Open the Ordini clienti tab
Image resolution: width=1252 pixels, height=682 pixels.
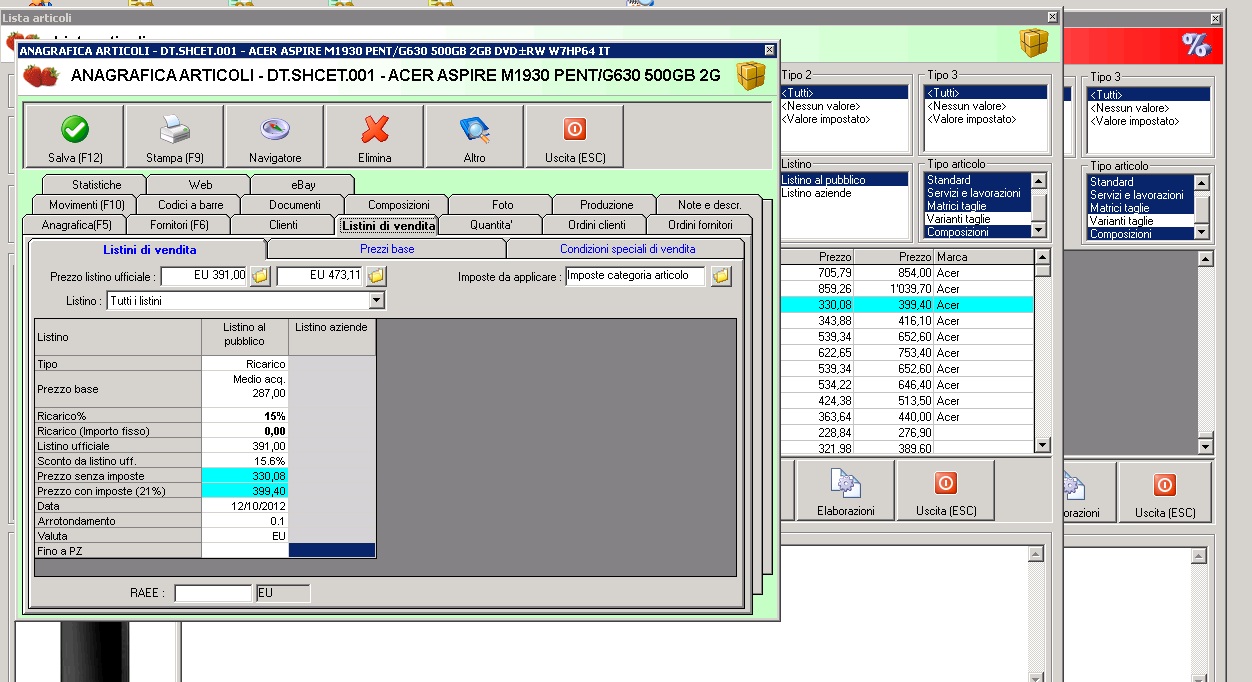596,225
